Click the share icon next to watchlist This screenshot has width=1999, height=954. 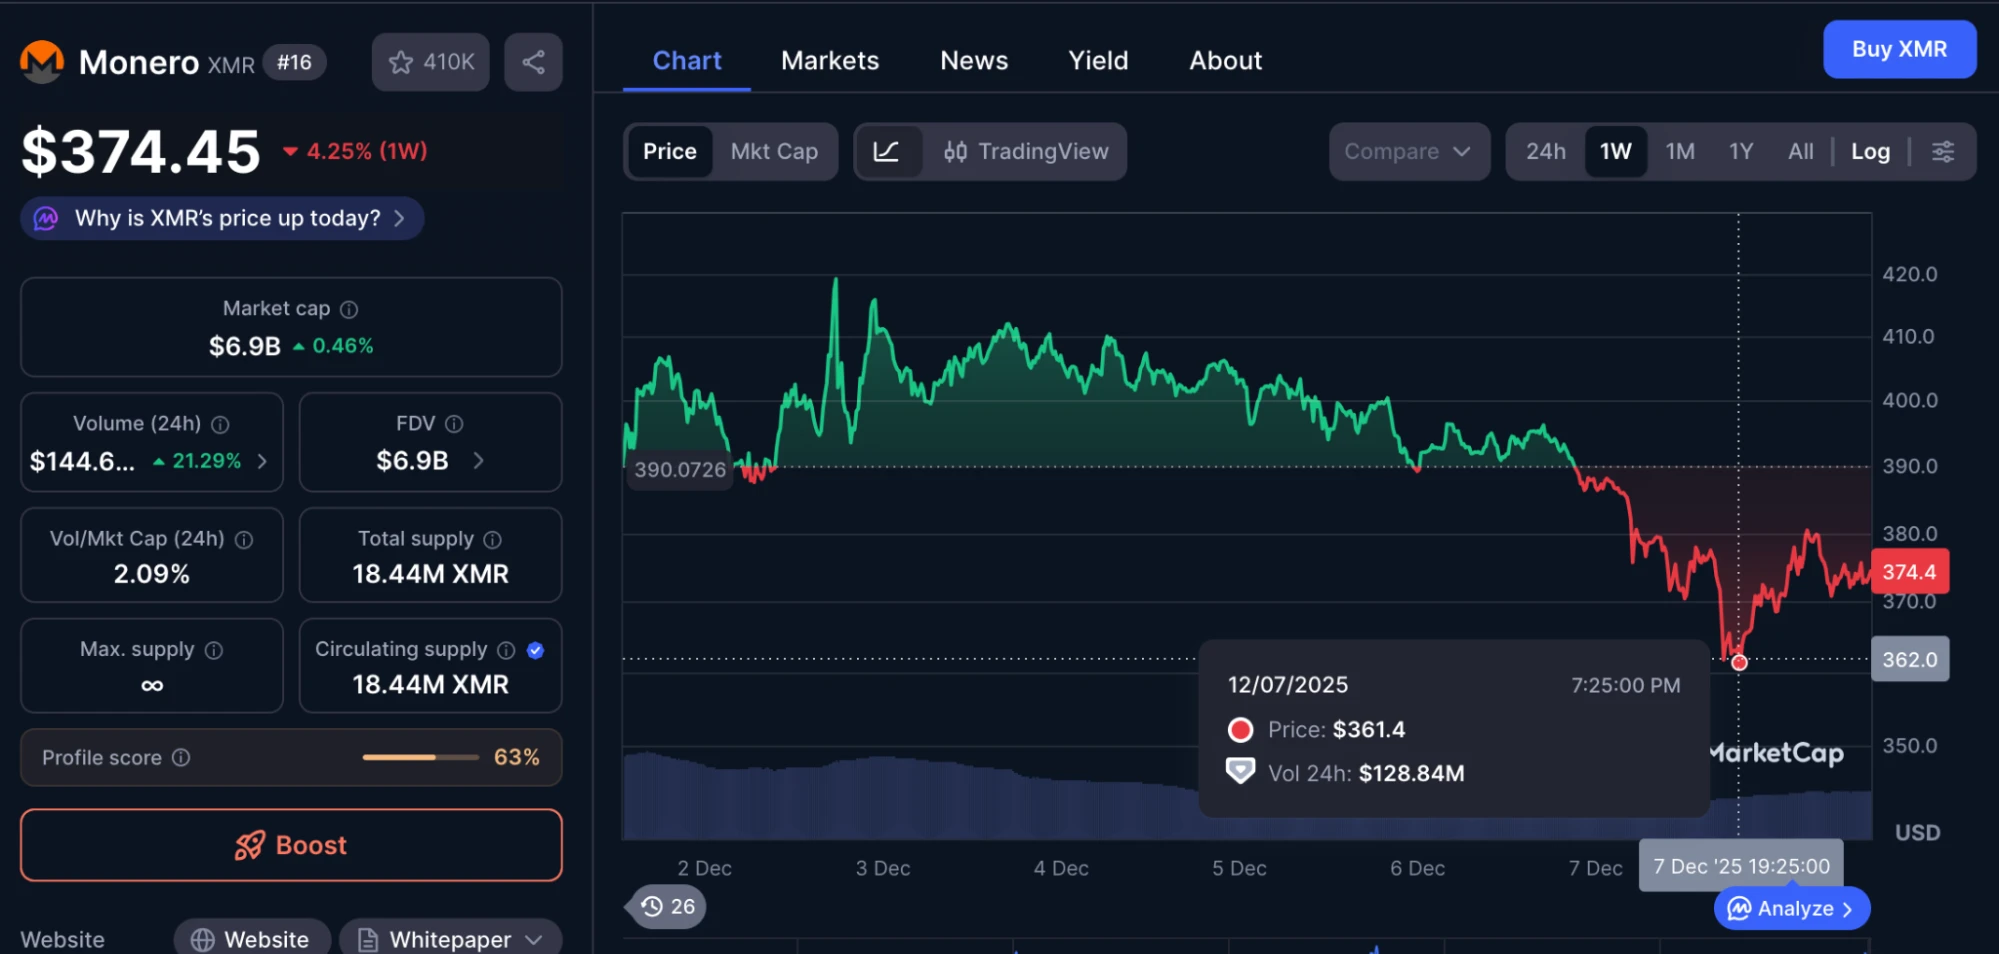point(533,61)
